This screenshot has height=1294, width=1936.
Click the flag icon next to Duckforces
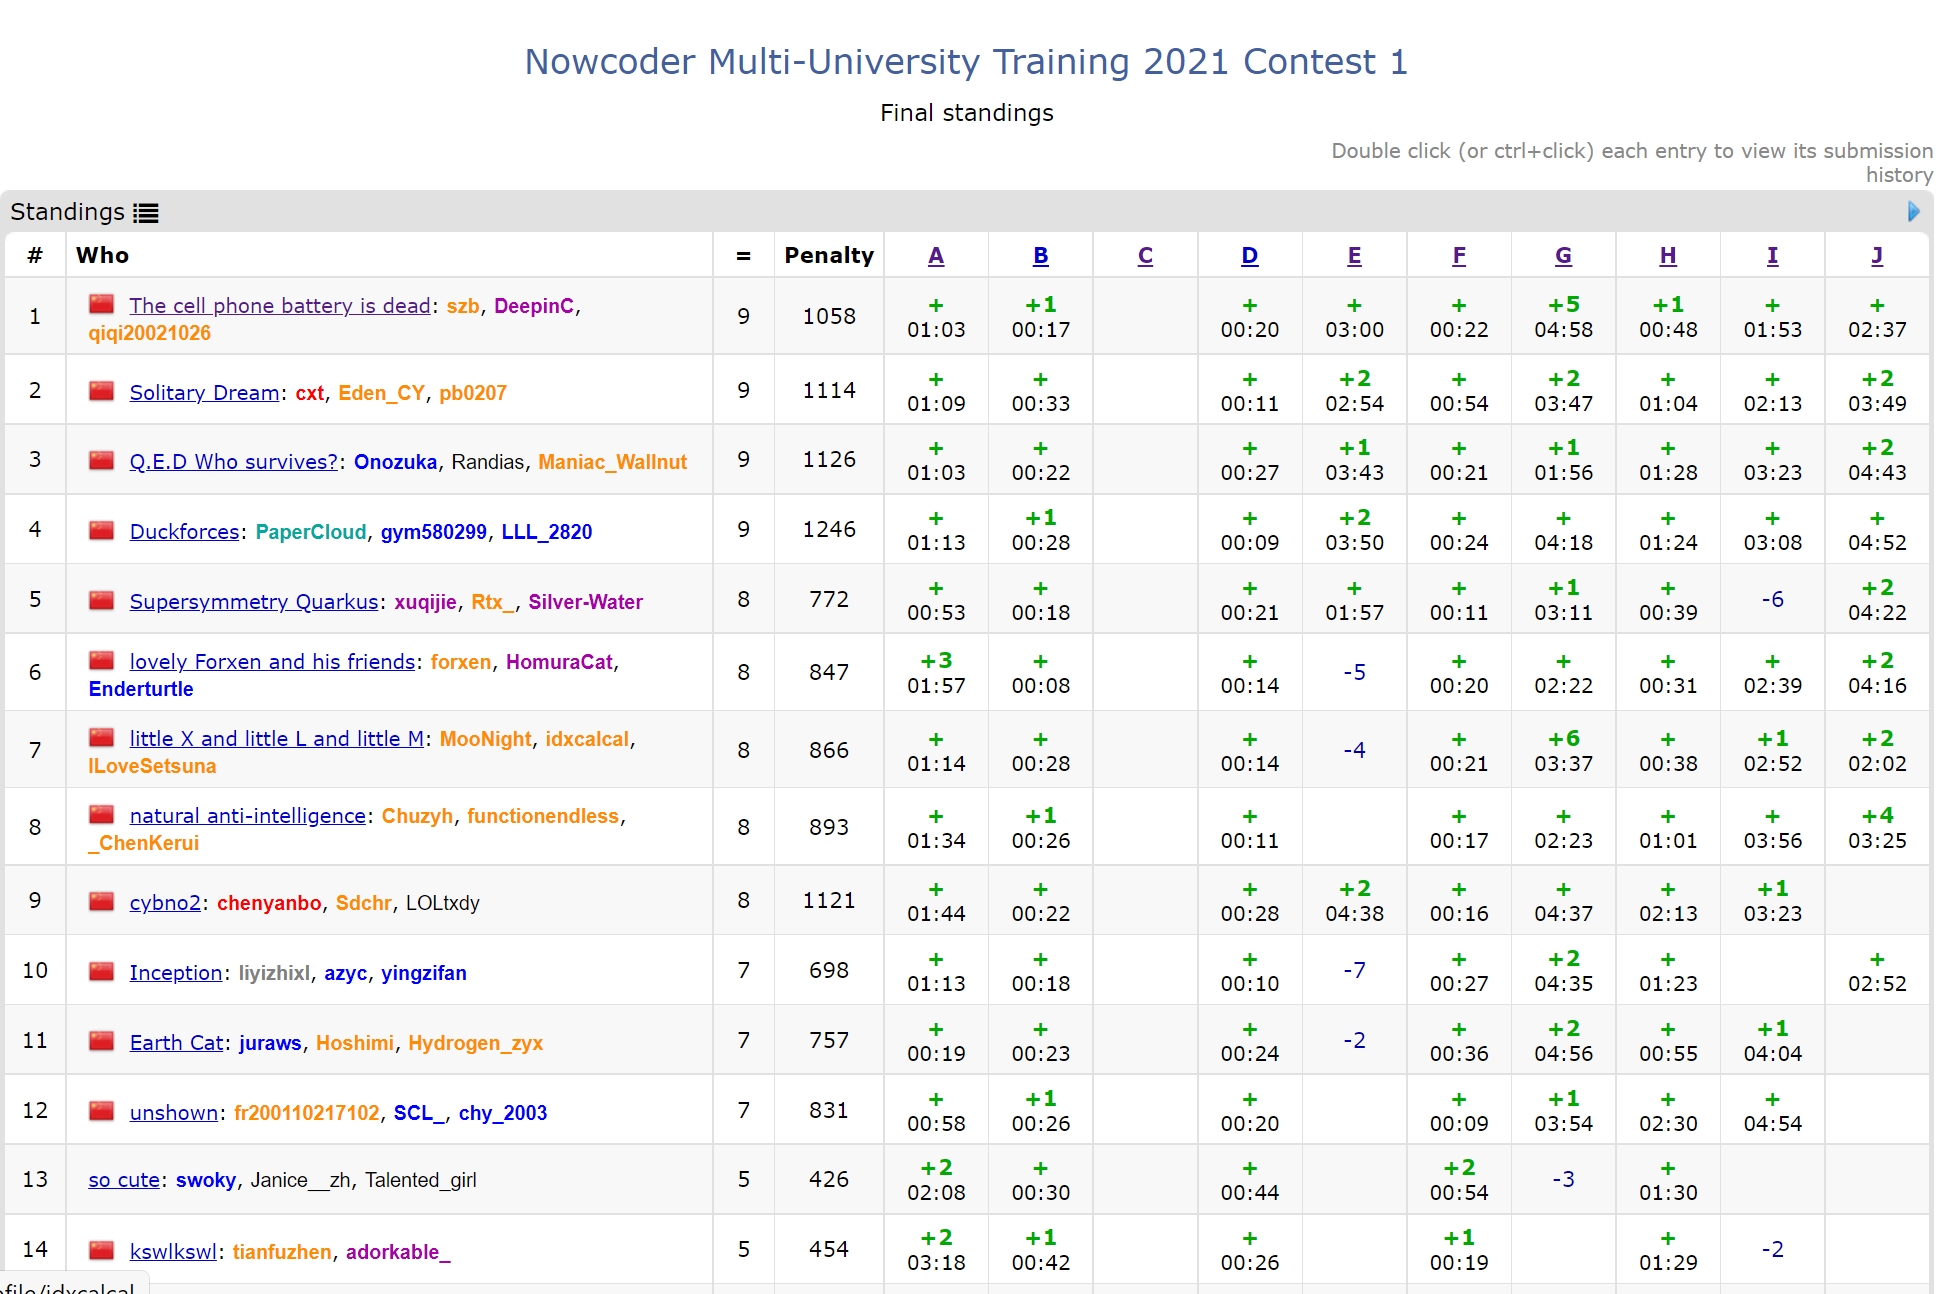pos(101,530)
